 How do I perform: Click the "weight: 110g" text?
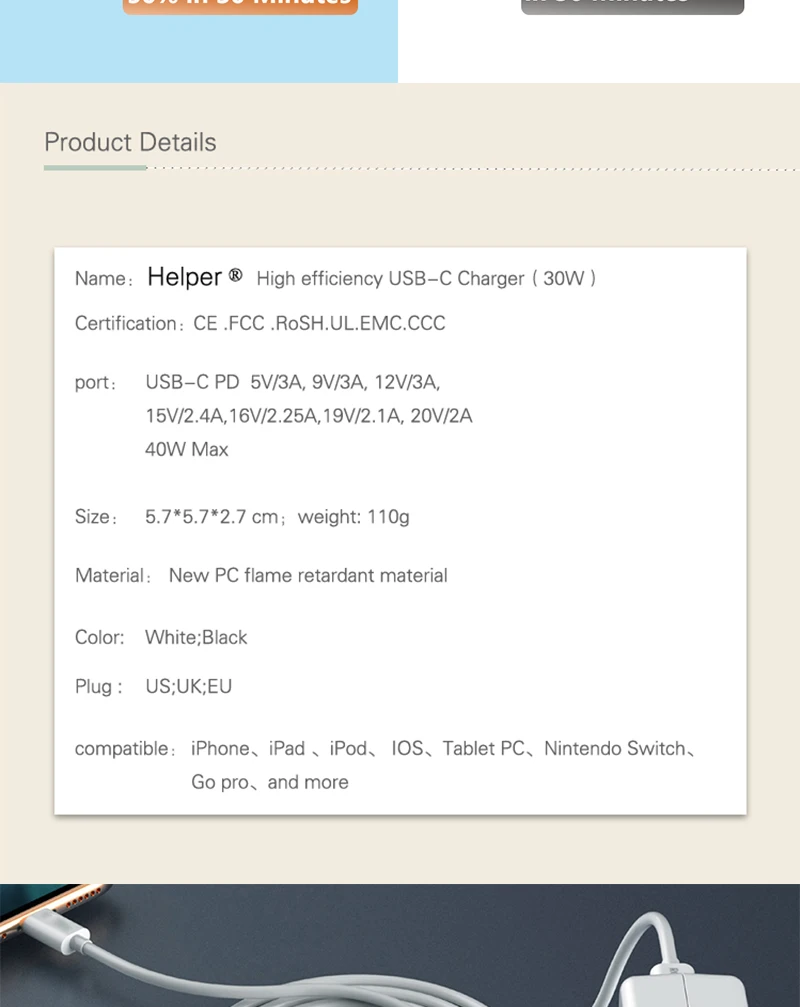click(x=354, y=516)
